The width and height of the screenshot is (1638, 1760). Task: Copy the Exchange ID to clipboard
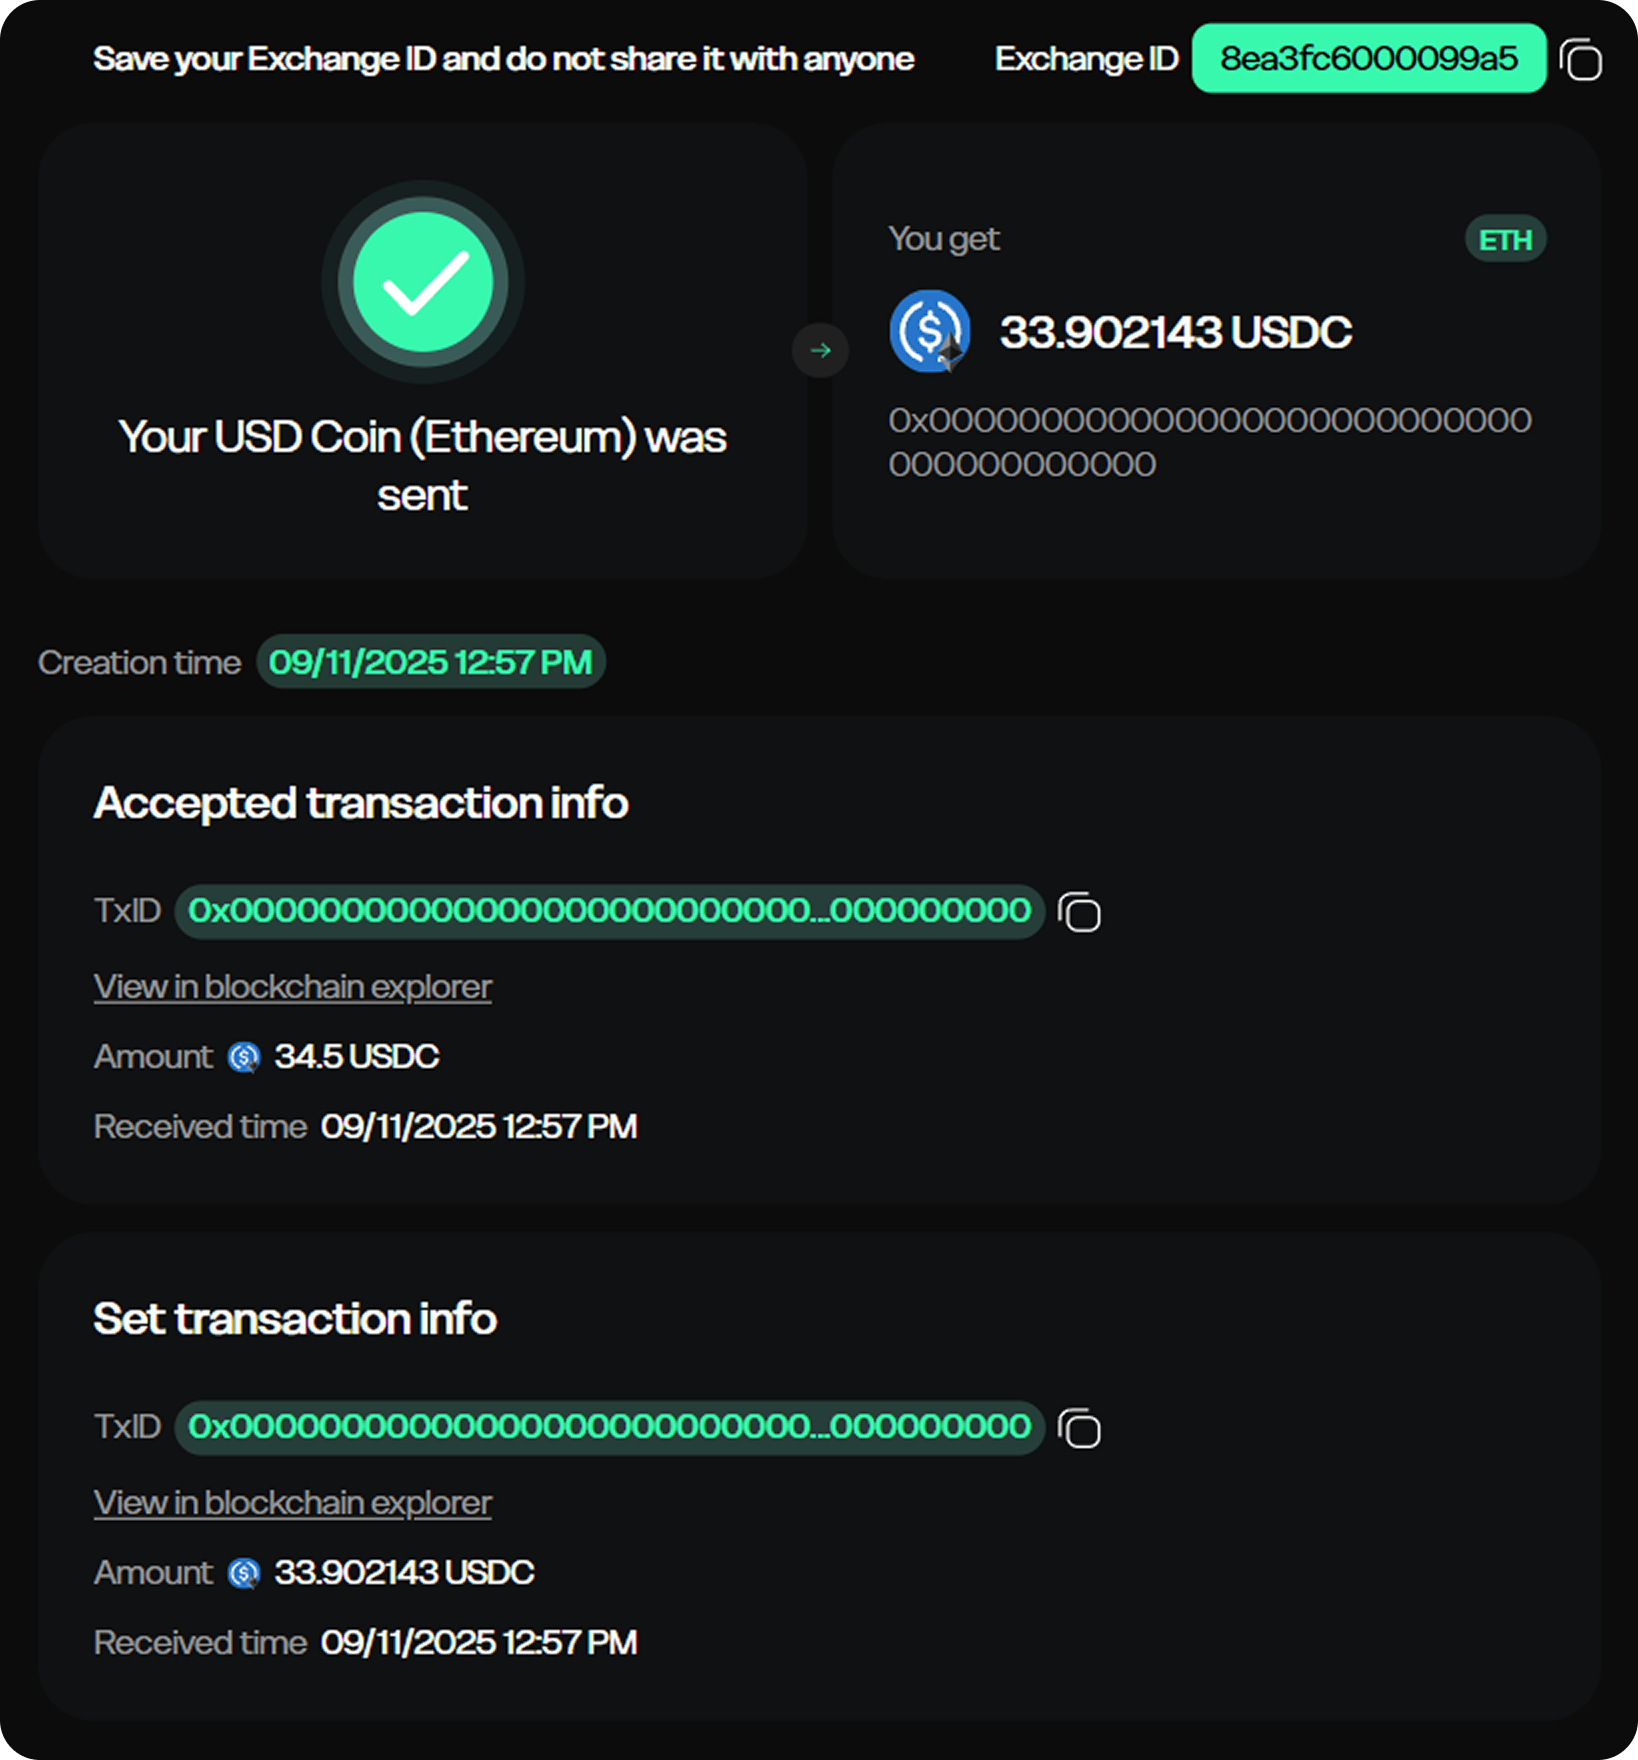[1581, 60]
